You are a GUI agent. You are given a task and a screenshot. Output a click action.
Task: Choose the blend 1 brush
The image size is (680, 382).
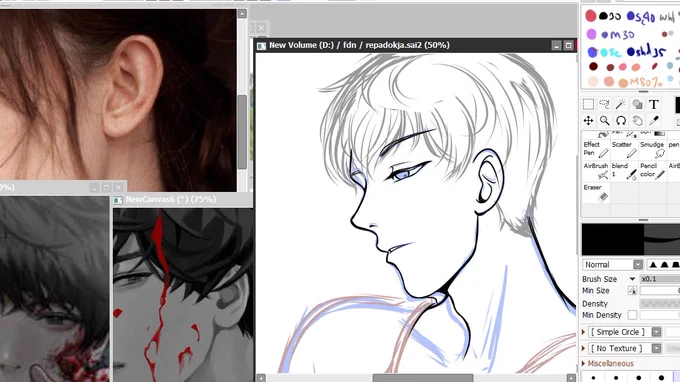pos(624,171)
